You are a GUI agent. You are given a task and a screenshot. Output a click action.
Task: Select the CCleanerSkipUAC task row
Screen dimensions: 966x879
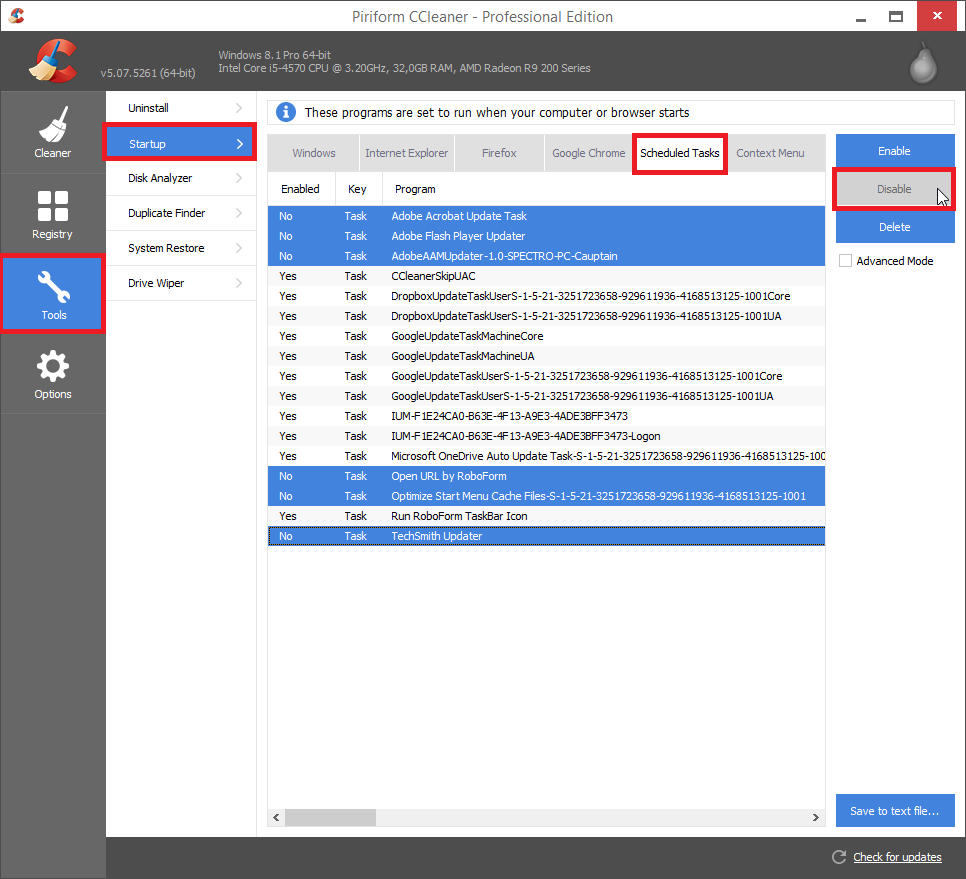546,276
